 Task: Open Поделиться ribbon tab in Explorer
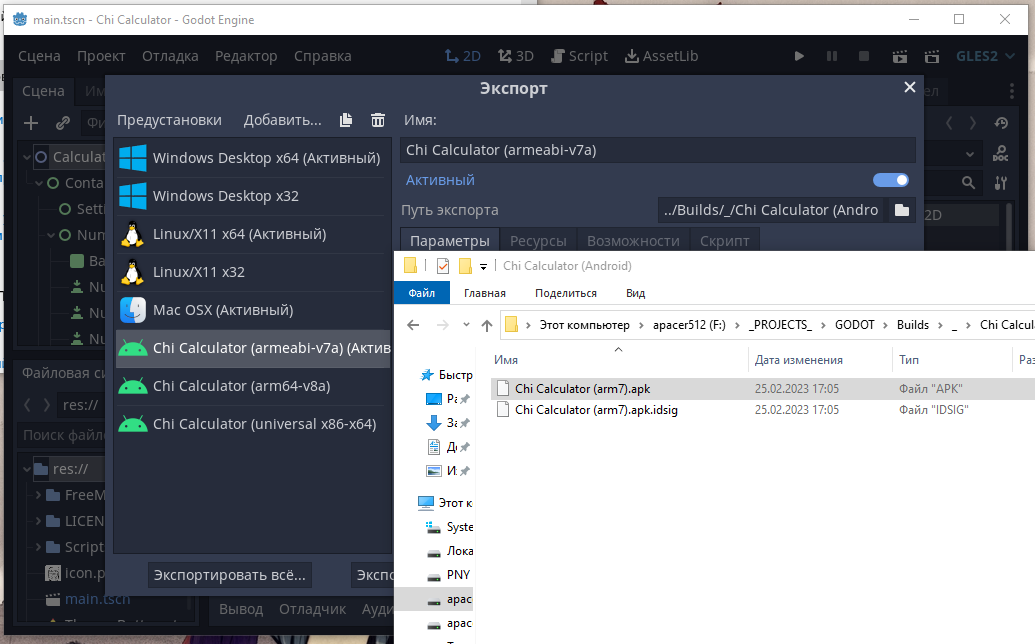tap(566, 293)
